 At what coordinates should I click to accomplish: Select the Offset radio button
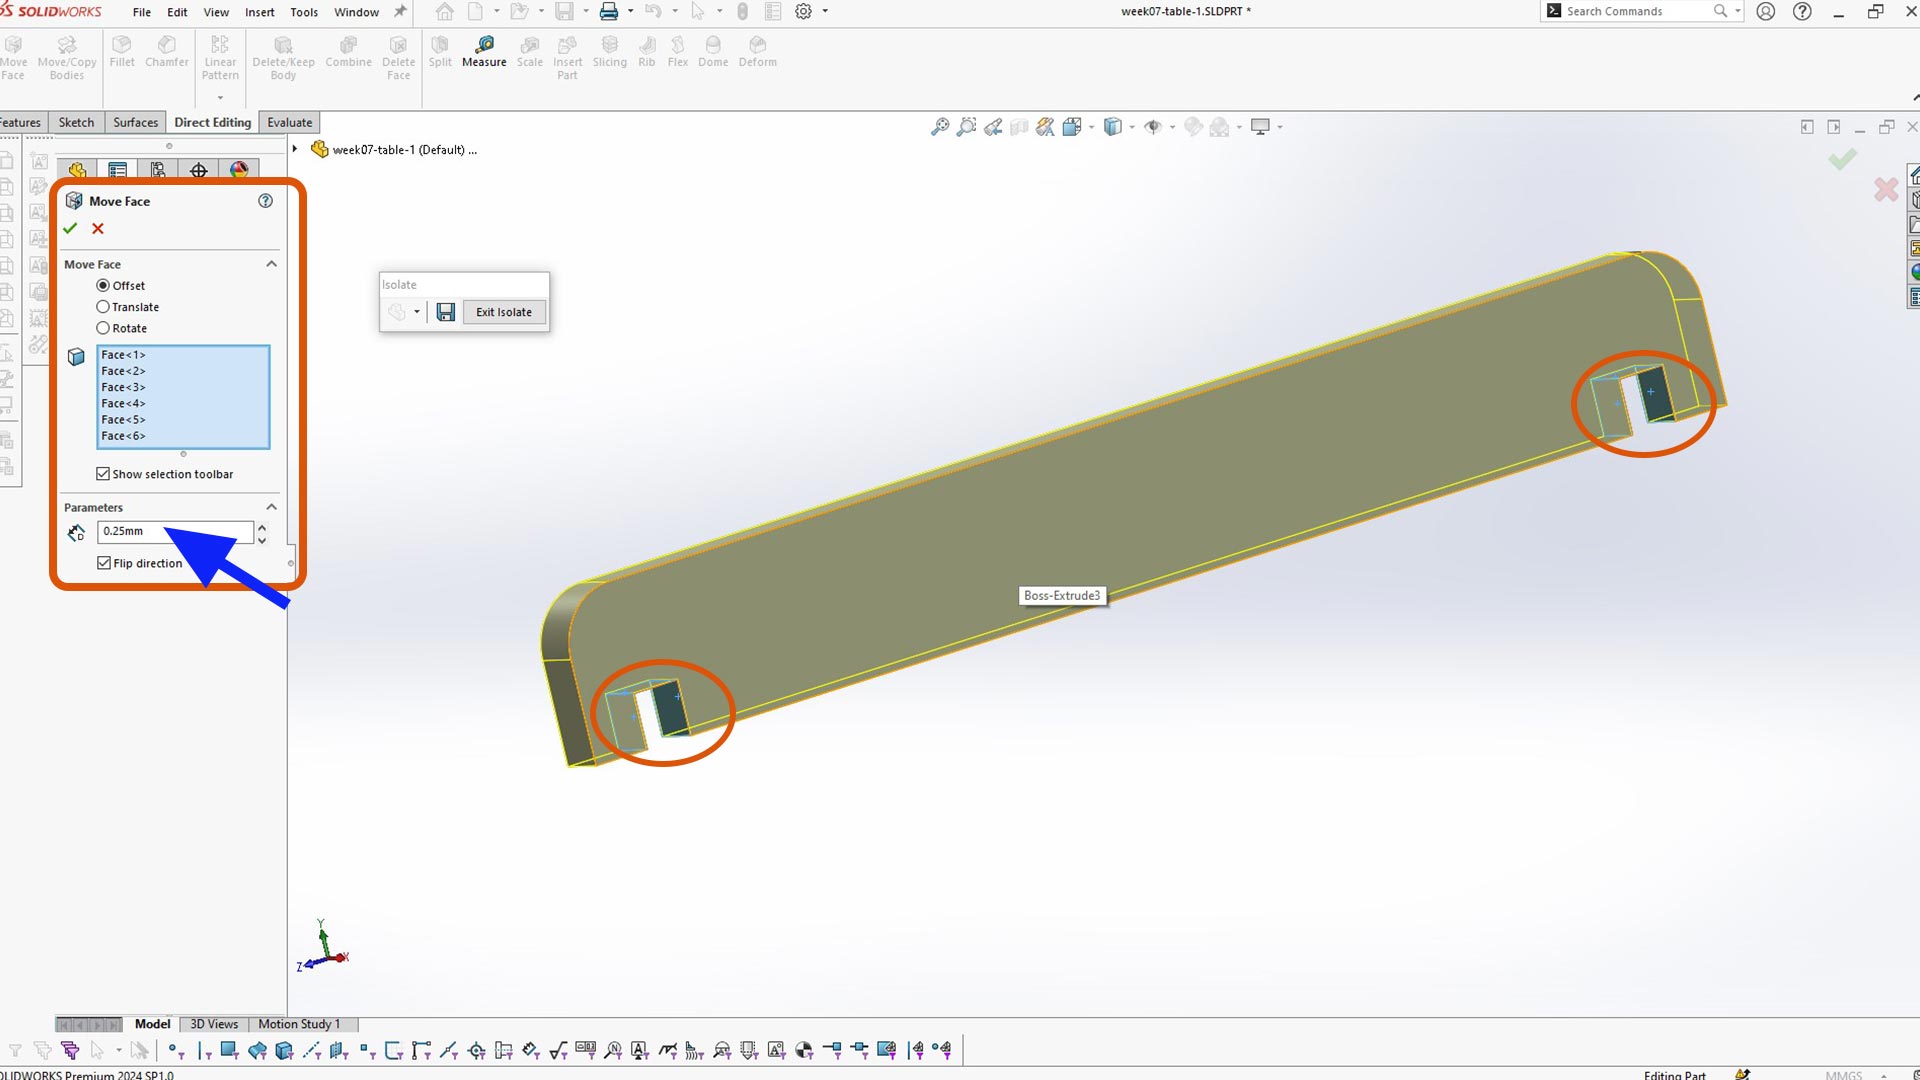pyautogui.click(x=103, y=286)
